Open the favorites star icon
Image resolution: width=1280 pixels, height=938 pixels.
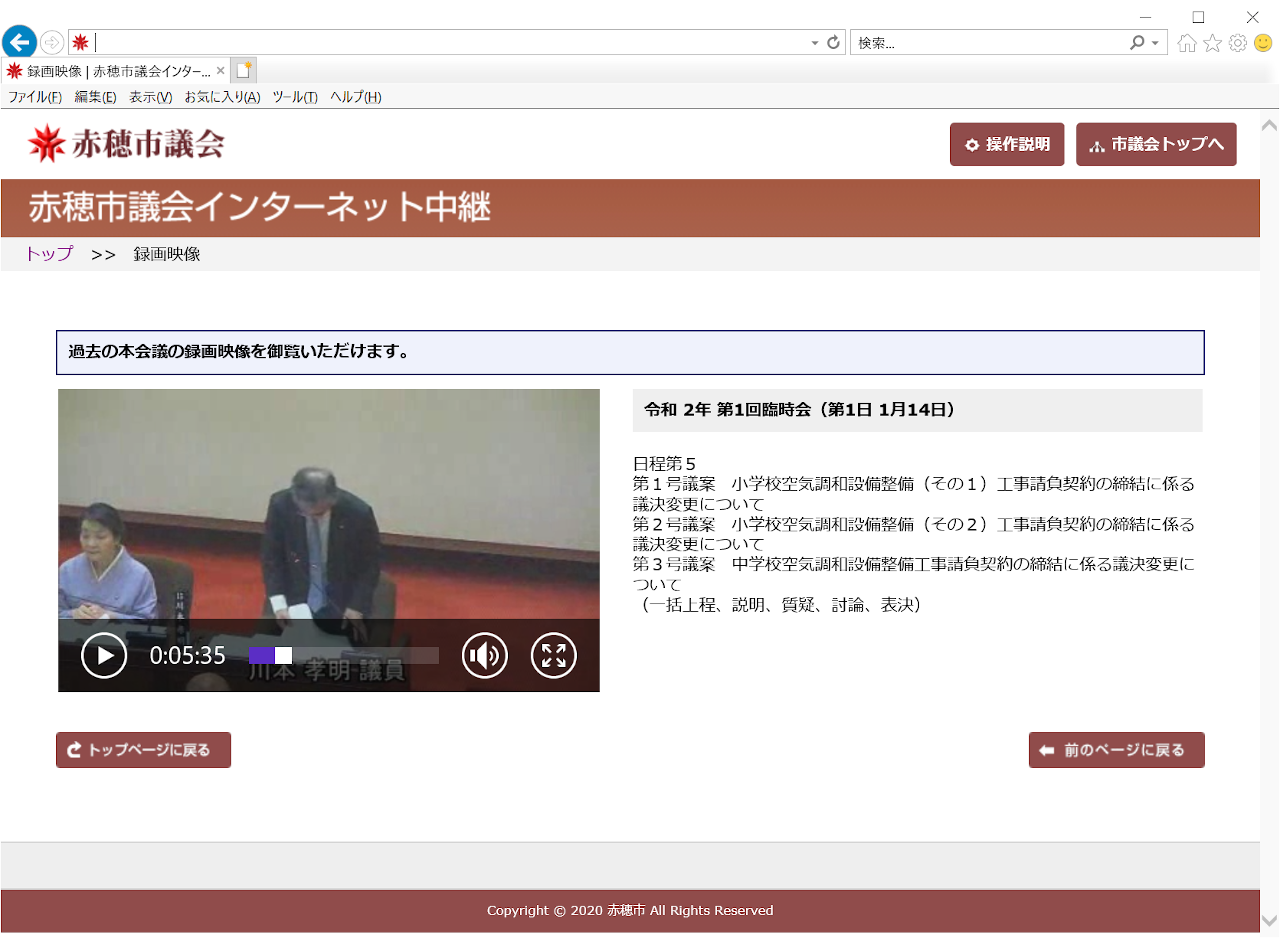tap(1213, 43)
